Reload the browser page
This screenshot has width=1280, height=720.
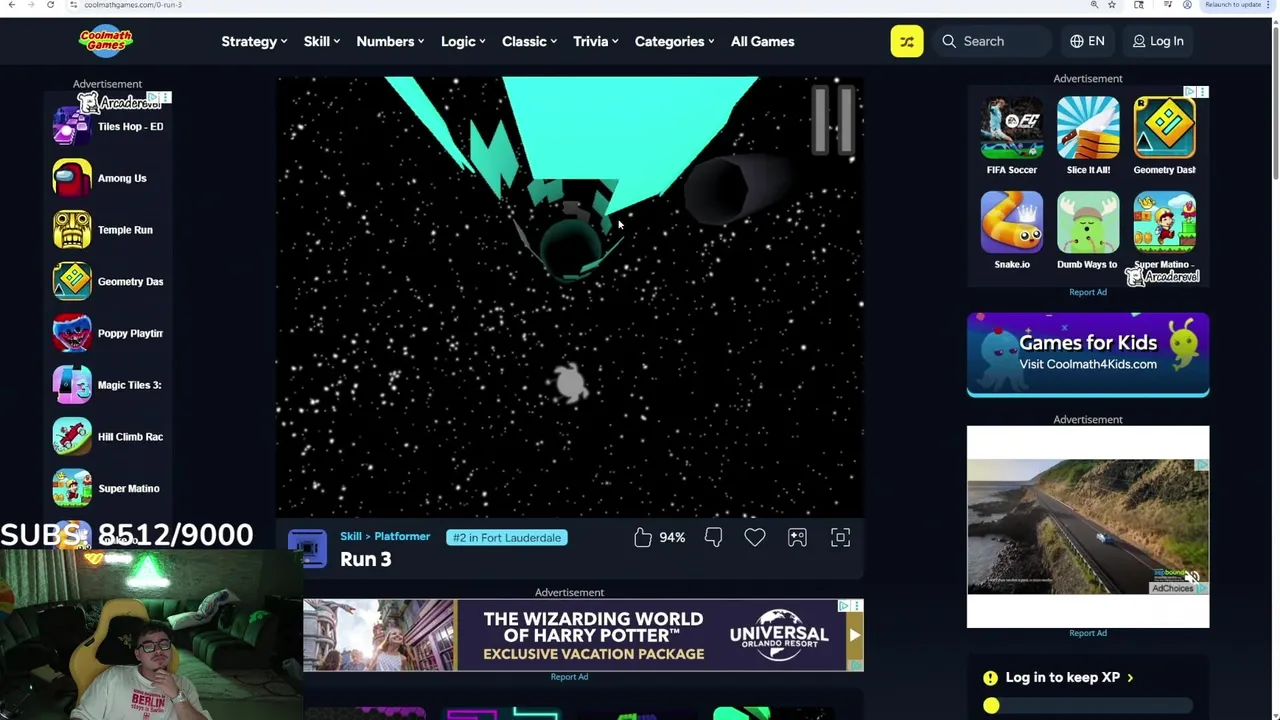[50, 5]
